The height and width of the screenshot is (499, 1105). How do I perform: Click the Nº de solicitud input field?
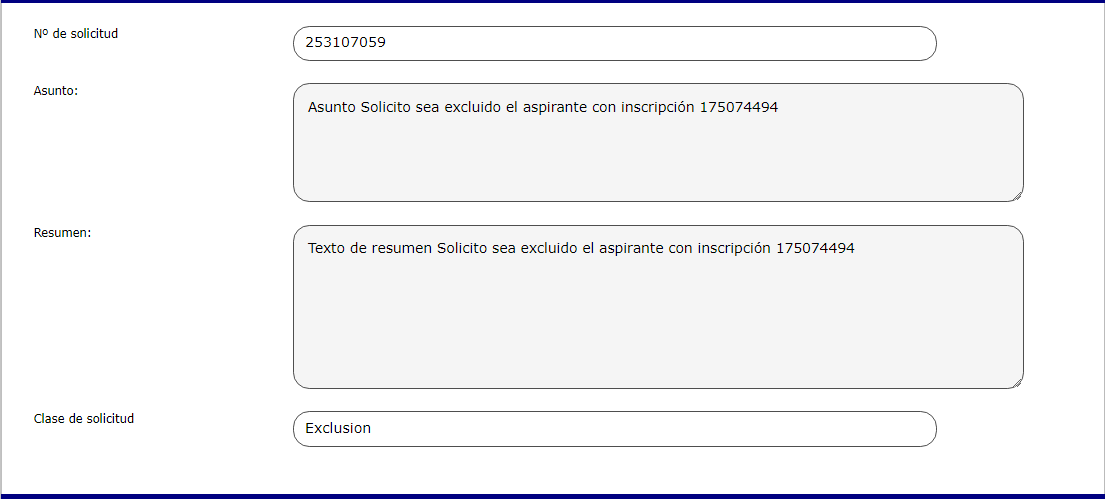click(x=614, y=43)
